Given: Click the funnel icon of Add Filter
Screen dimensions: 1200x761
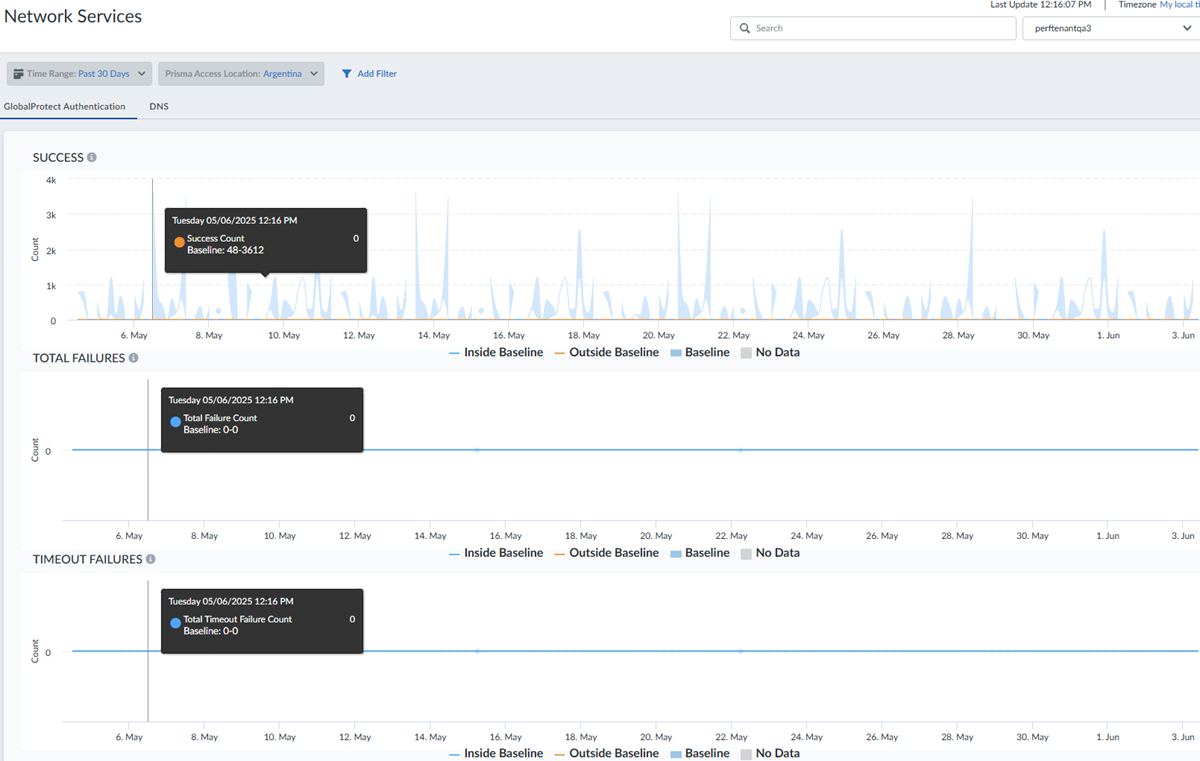Looking at the screenshot, I should coord(347,74).
